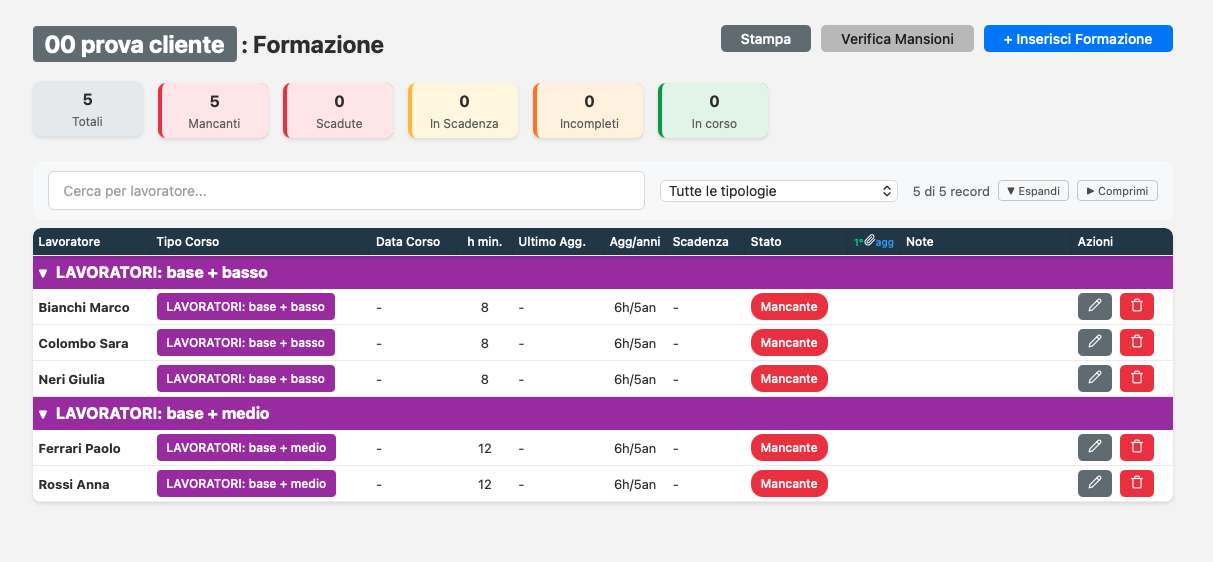The height and width of the screenshot is (562, 1213).
Task: Click the Stampa button
Action: pos(766,39)
